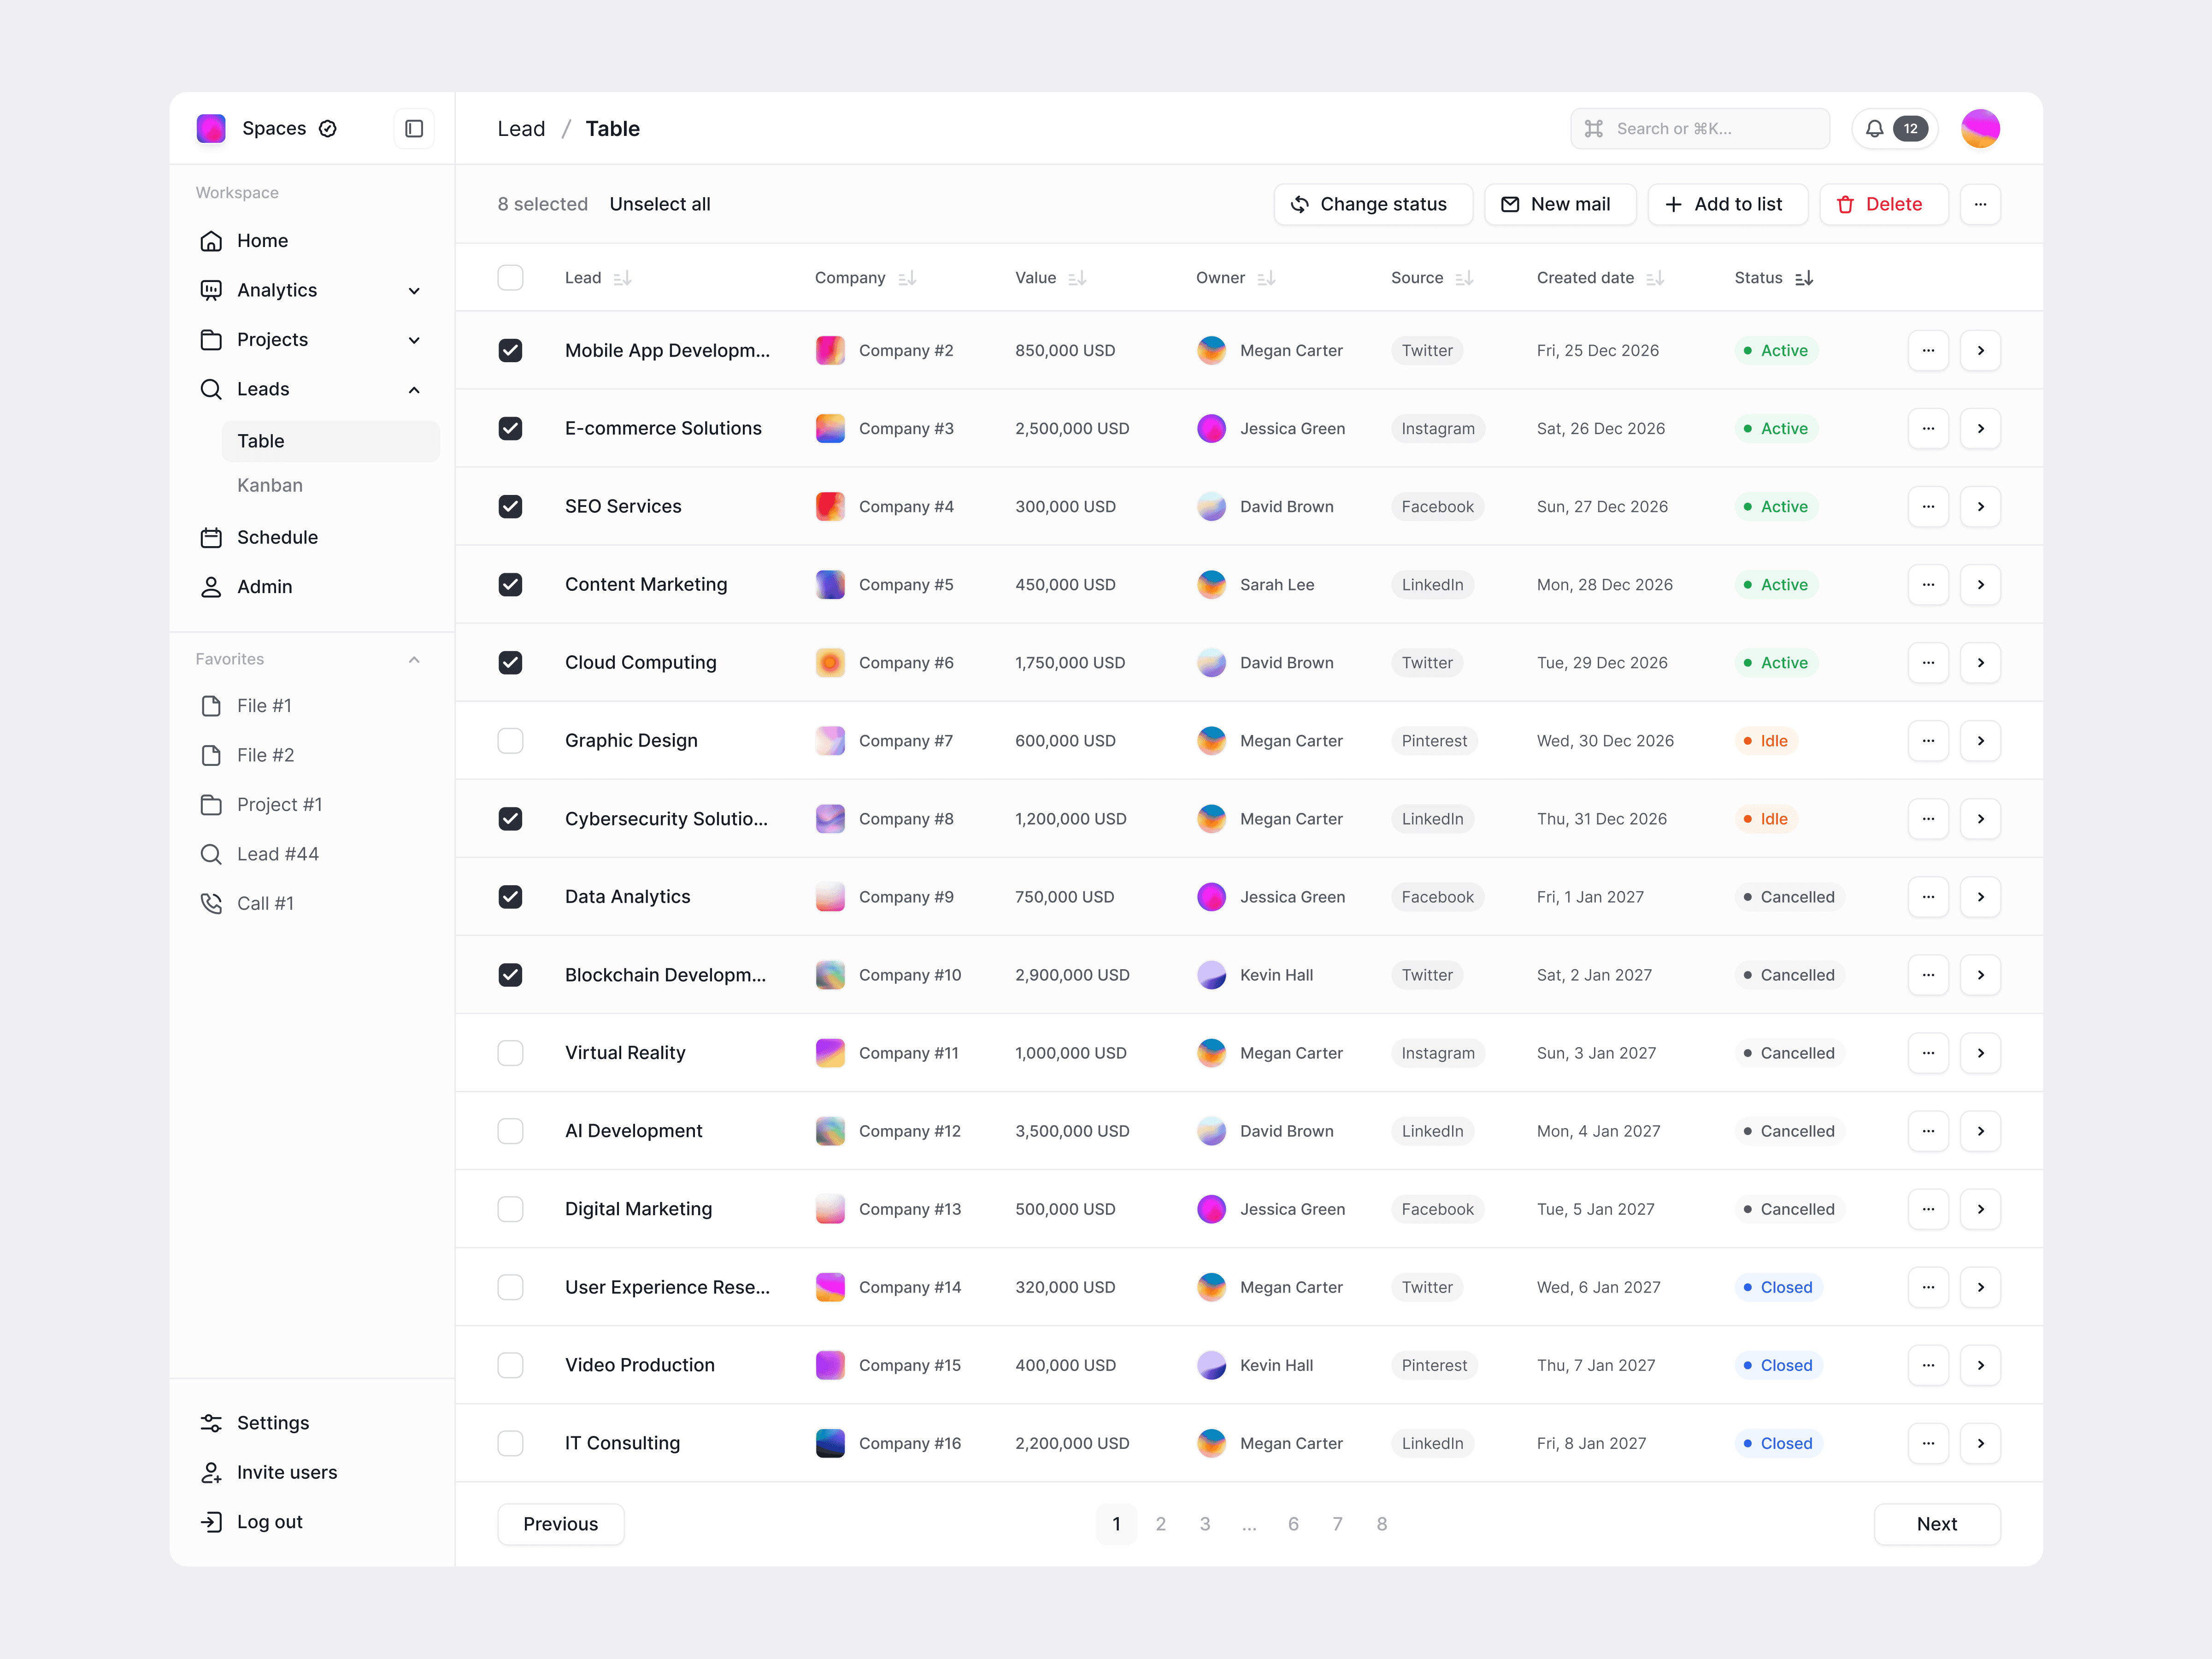This screenshot has height=1659, width=2212.
Task: Click the toolbar overflow menu icon
Action: [1980, 204]
